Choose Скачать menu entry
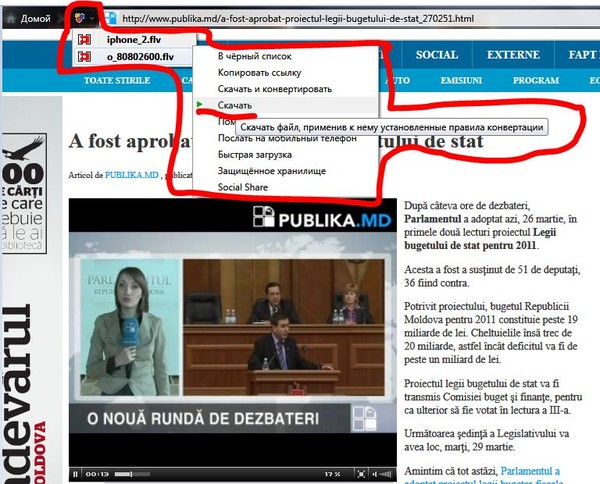Image resolution: width=600 pixels, height=484 pixels. (x=235, y=105)
